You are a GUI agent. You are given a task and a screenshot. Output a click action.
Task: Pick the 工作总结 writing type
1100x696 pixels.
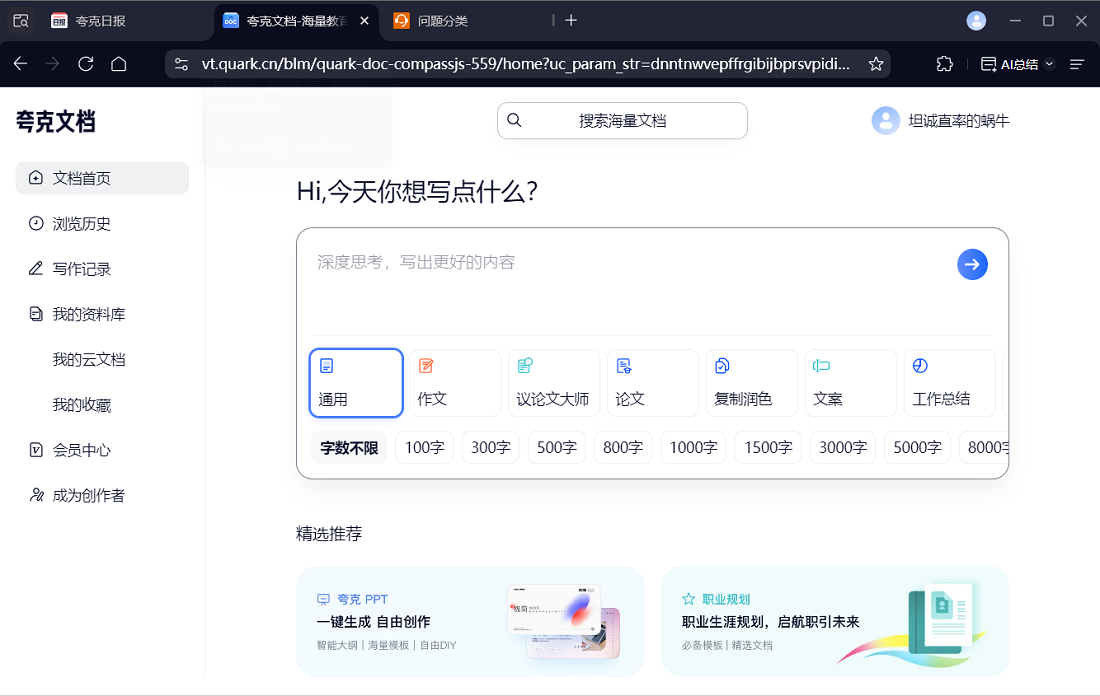[x=949, y=382]
